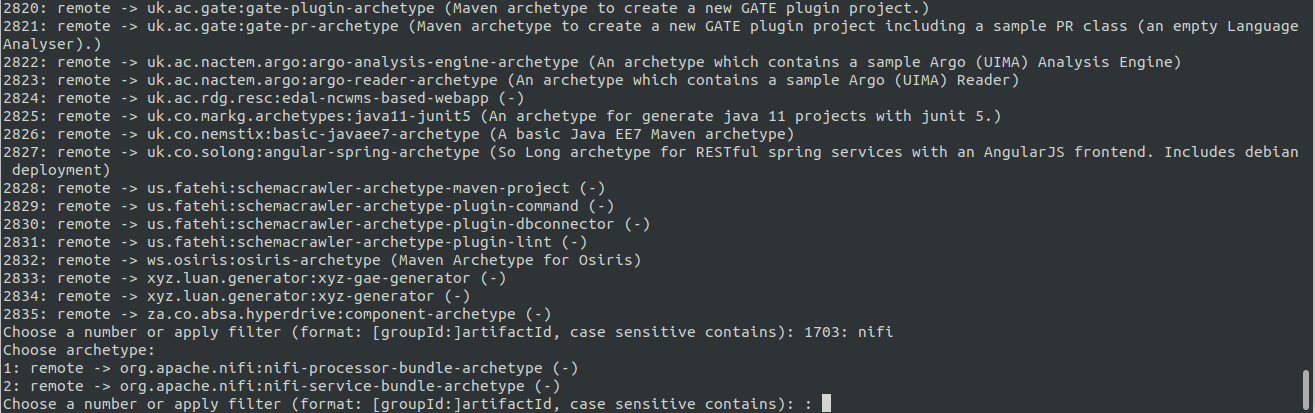Viewport: 1315px width, 413px height.
Task: Click line 2824 edal-ncwms-based-webapp
Action: coord(263,98)
